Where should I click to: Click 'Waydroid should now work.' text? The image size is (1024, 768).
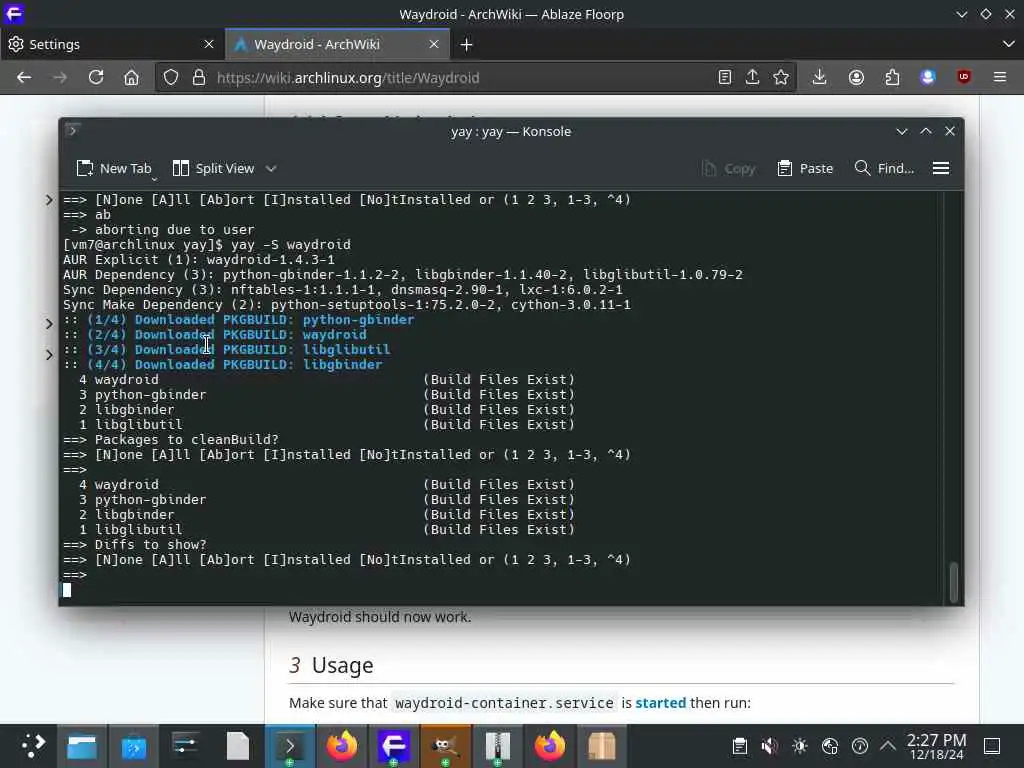(379, 617)
